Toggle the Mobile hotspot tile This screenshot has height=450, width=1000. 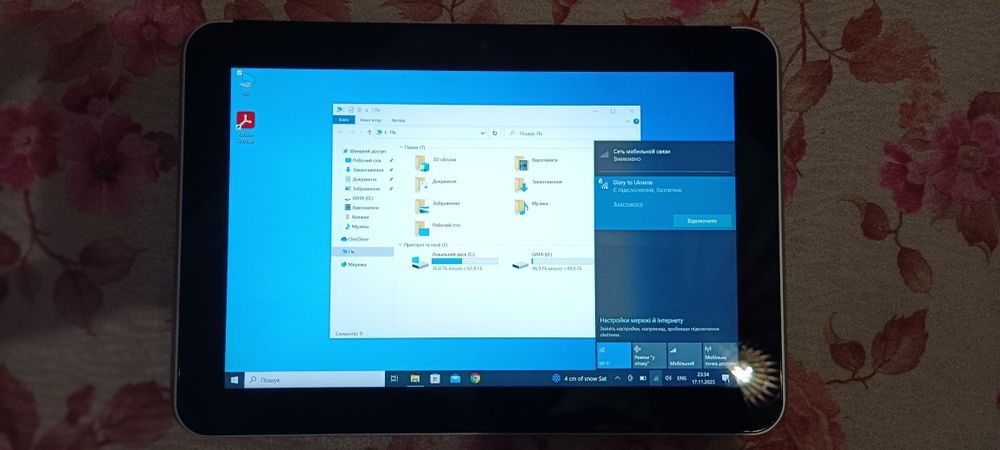[x=719, y=356]
